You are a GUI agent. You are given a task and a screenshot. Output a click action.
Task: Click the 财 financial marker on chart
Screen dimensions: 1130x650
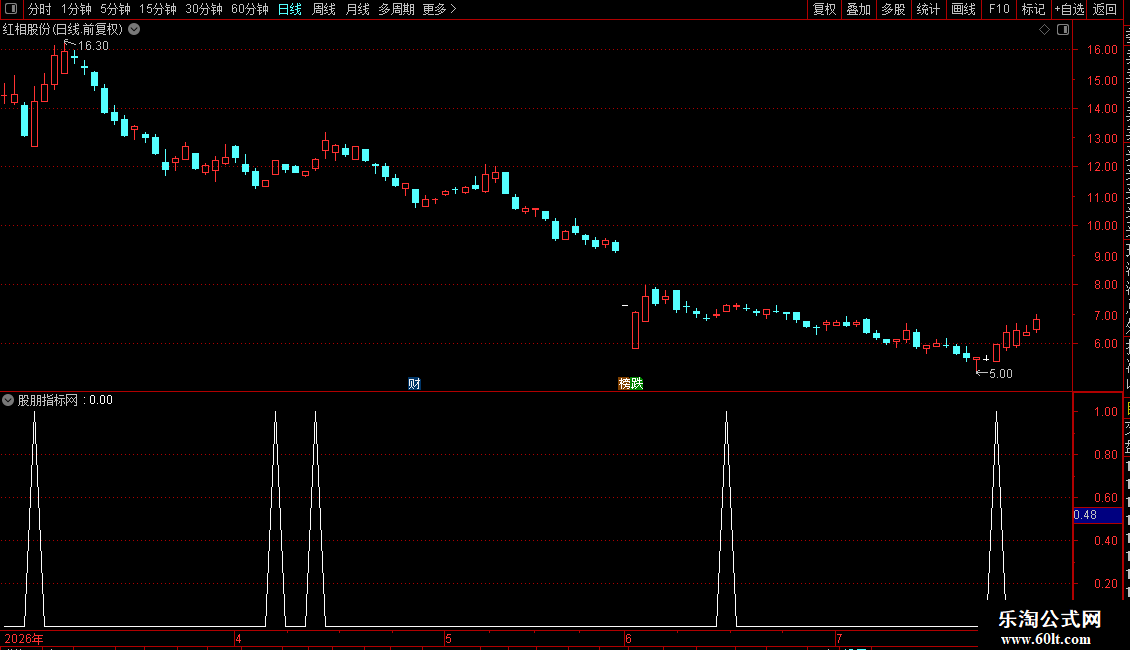[414, 383]
